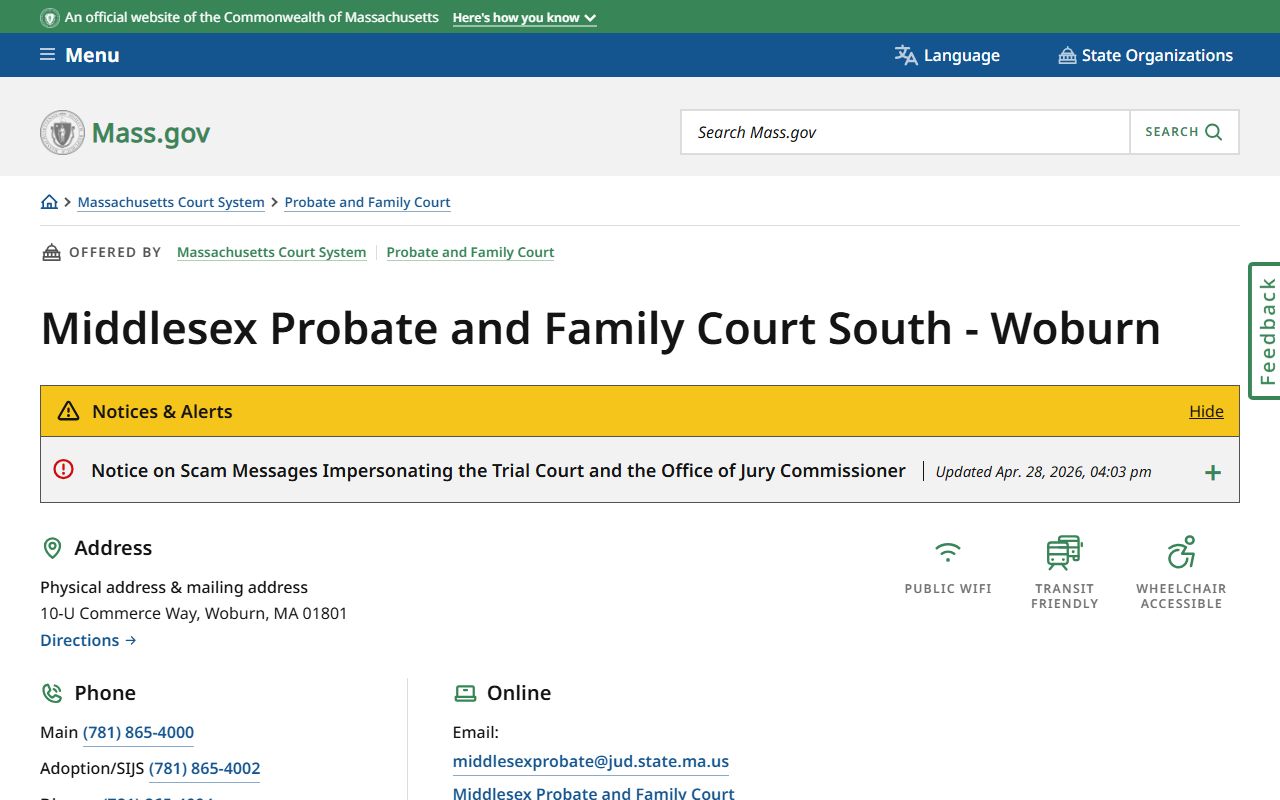Open Massachusetts Court System breadcrumb link
The image size is (1280, 800).
pos(171,202)
